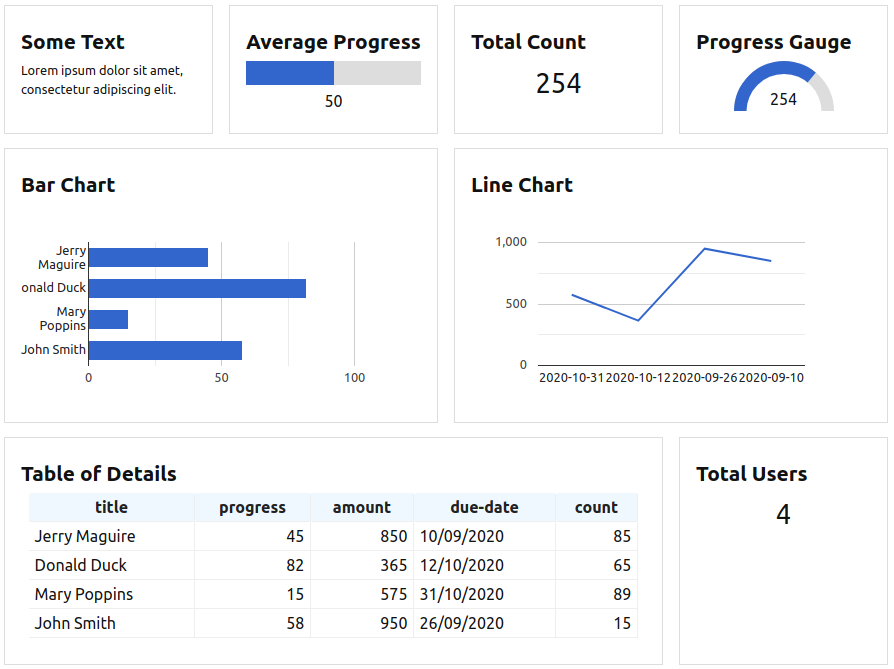Sort by the count column header
The image size is (894, 669).
596,507
